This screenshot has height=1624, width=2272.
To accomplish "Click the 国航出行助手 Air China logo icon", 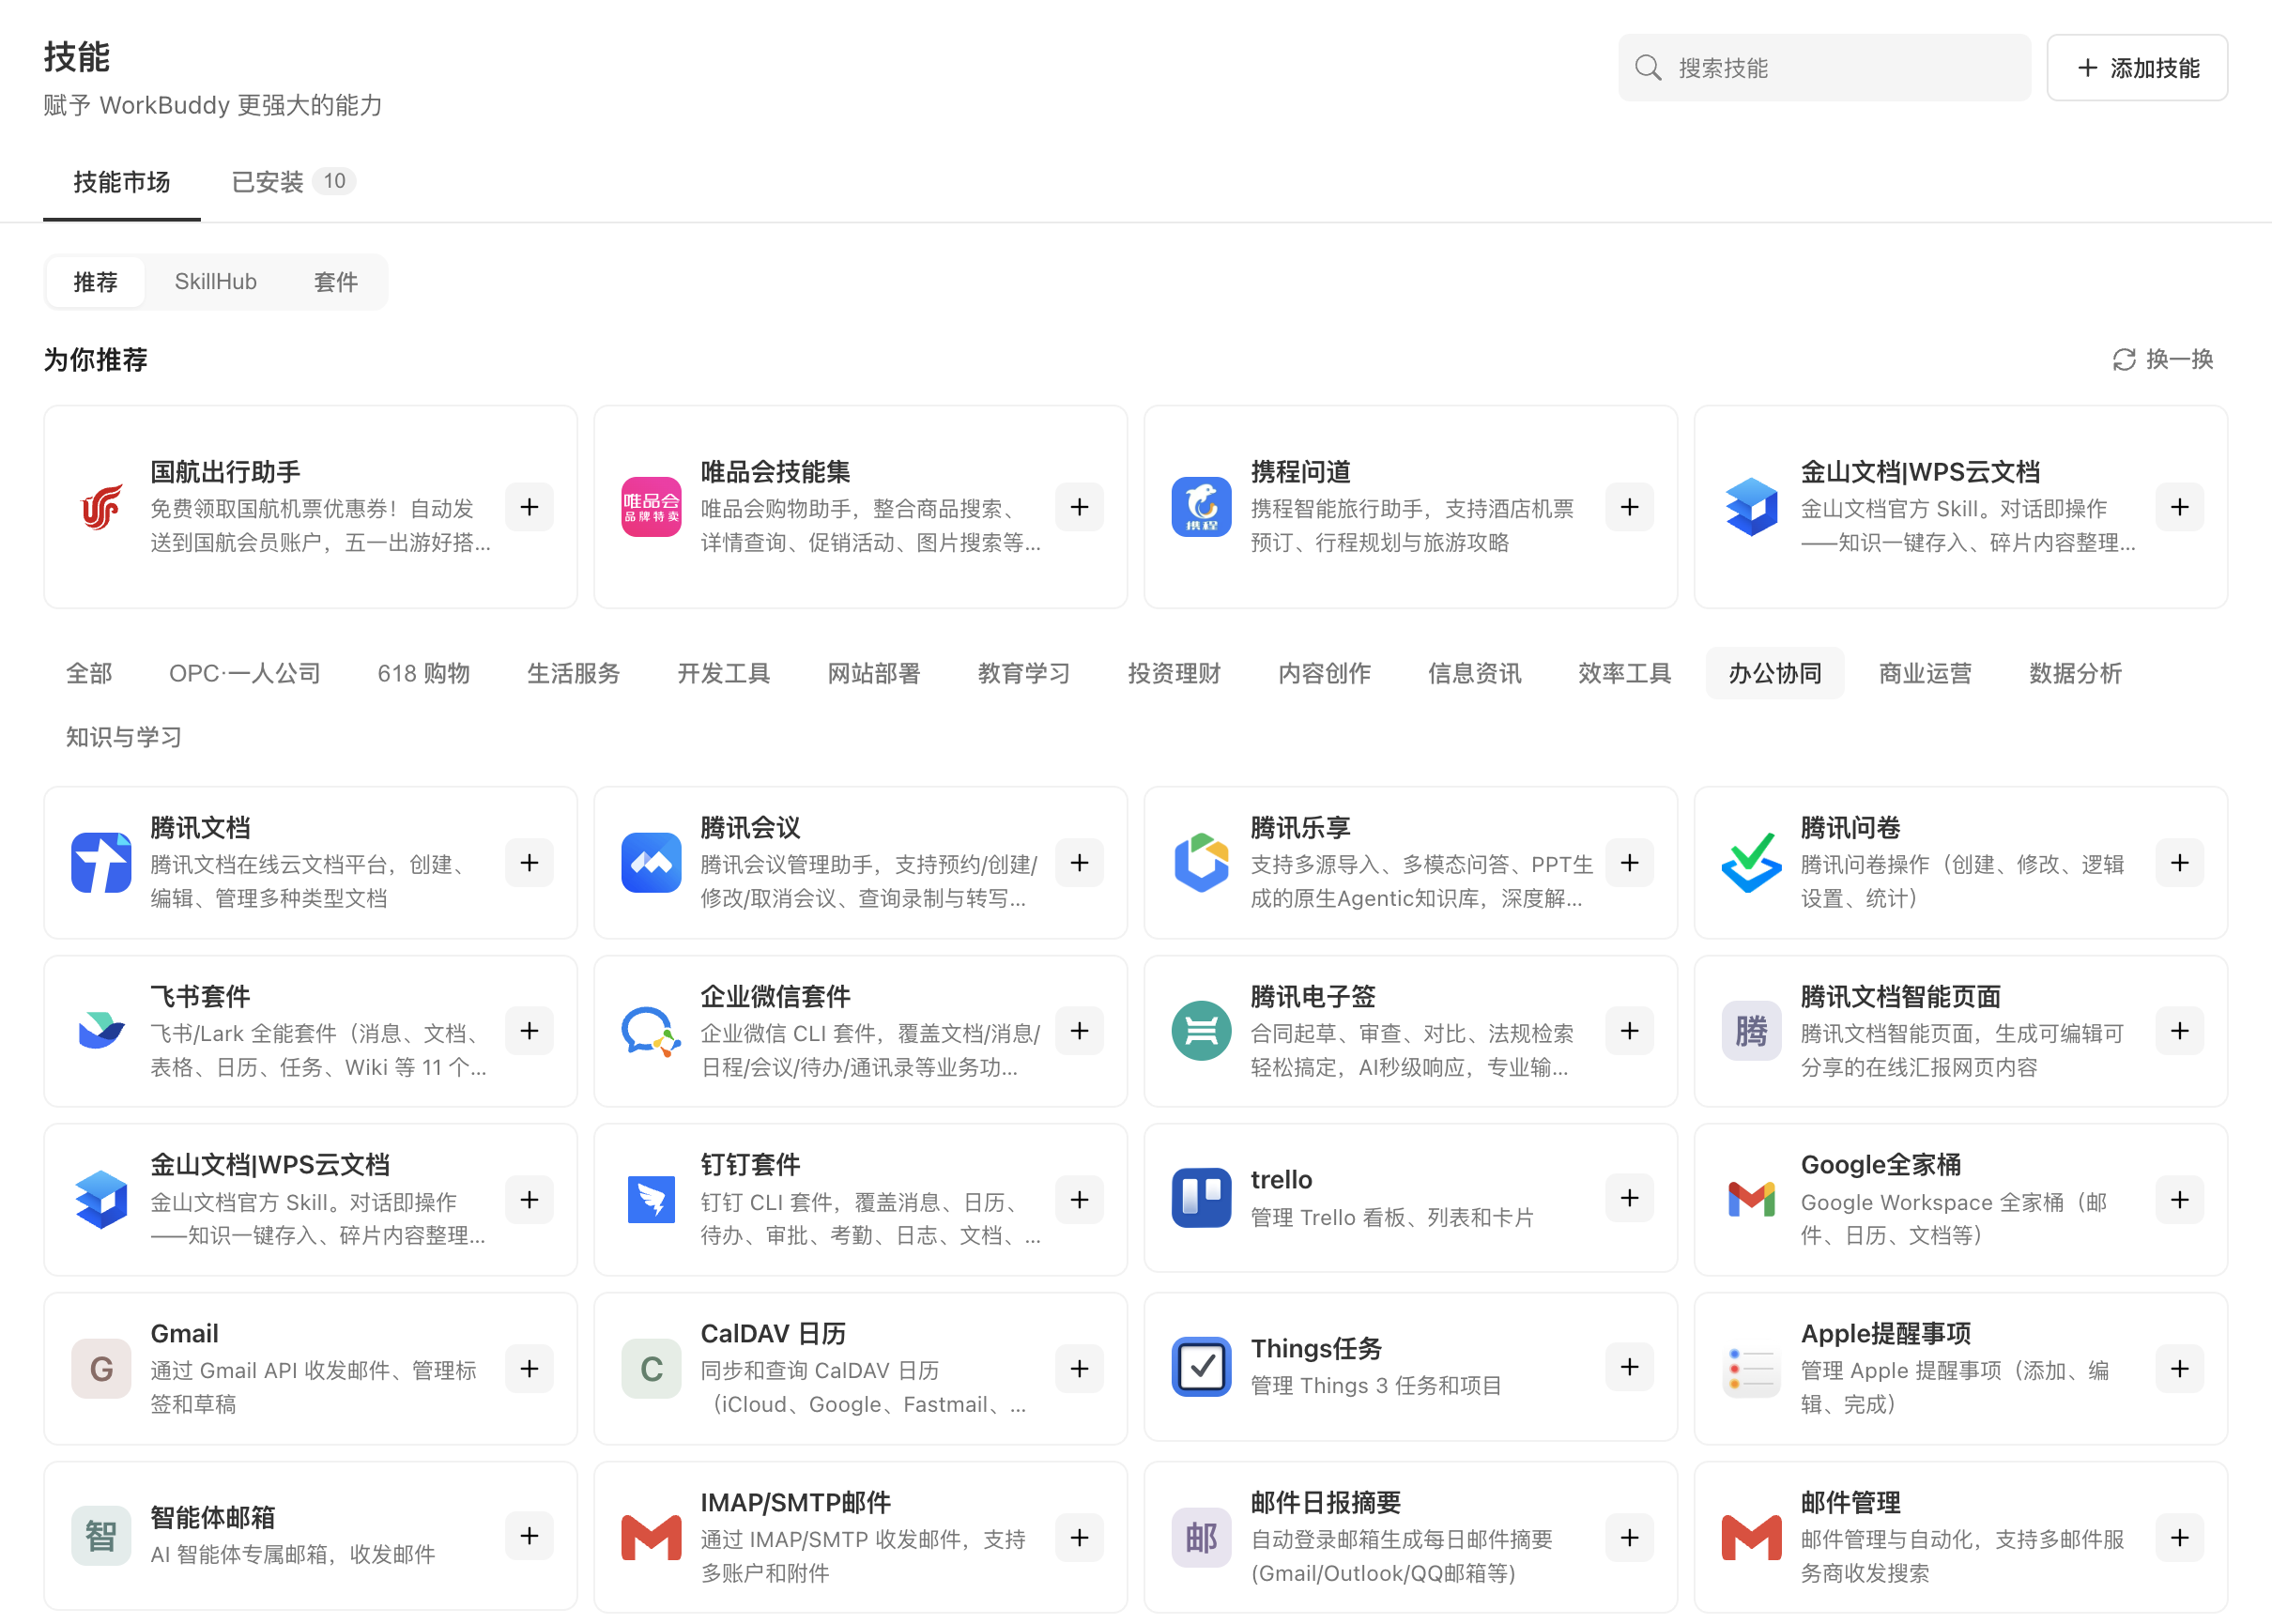I will [101, 507].
